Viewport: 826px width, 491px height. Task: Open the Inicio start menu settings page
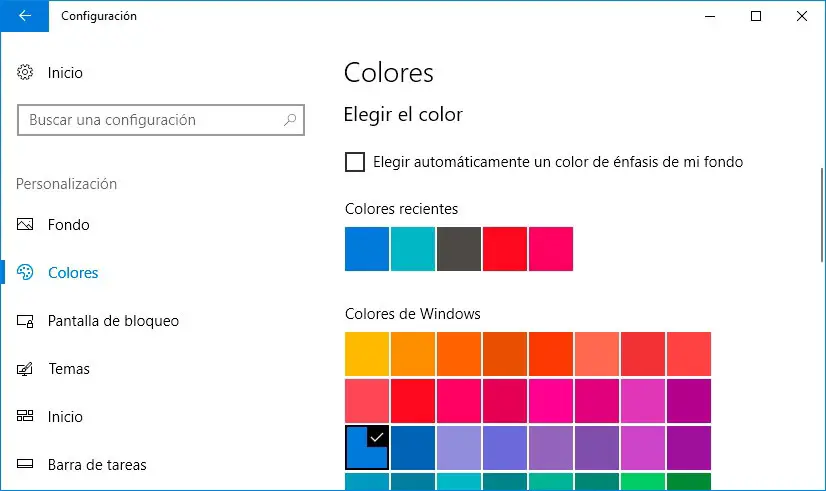(x=65, y=417)
